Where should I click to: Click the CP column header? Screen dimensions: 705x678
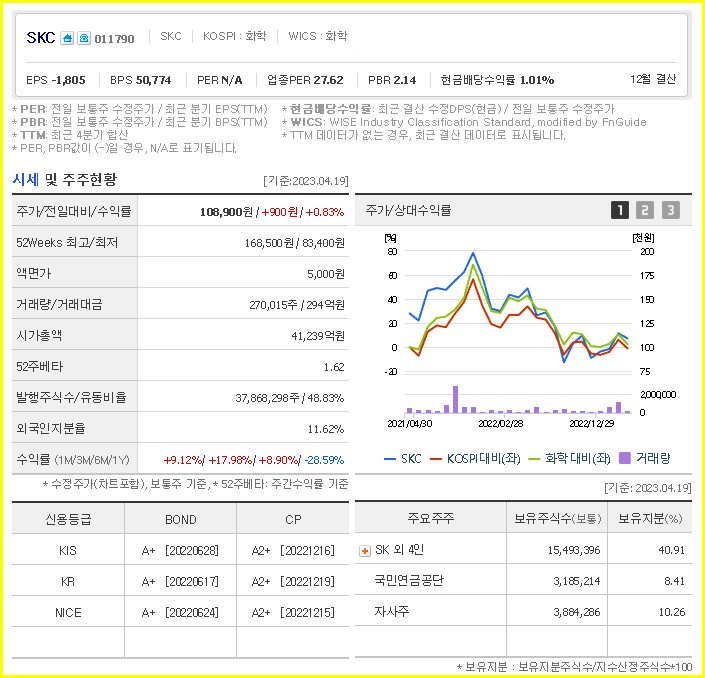pyautogui.click(x=293, y=519)
